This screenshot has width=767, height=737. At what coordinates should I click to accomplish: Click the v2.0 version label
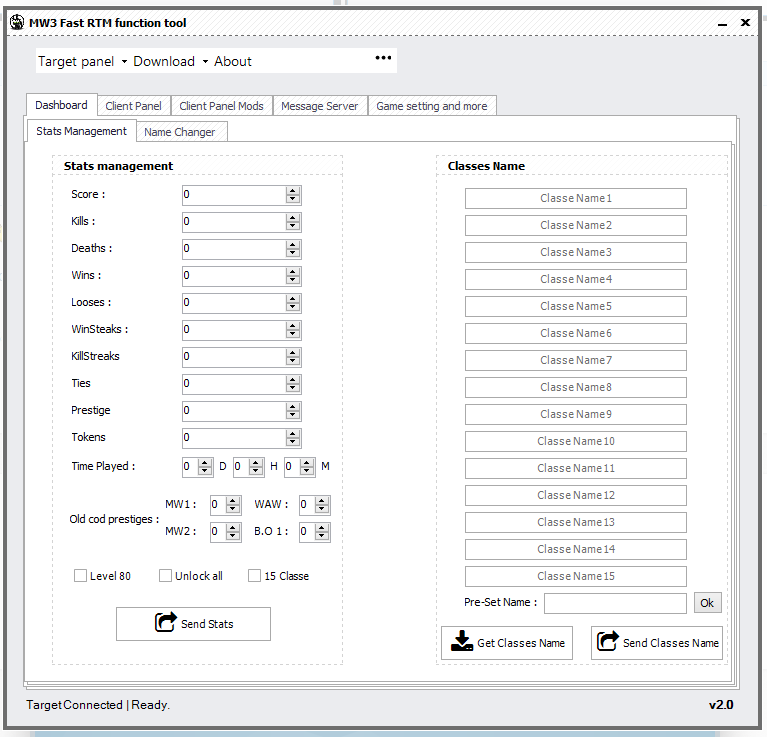click(x=721, y=705)
